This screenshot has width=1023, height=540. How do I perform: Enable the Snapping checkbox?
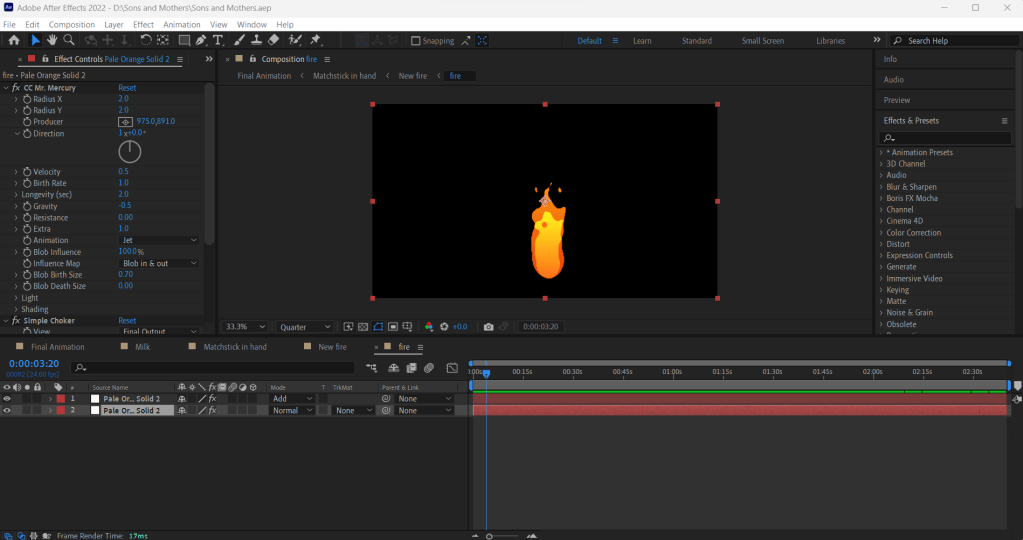tap(416, 41)
